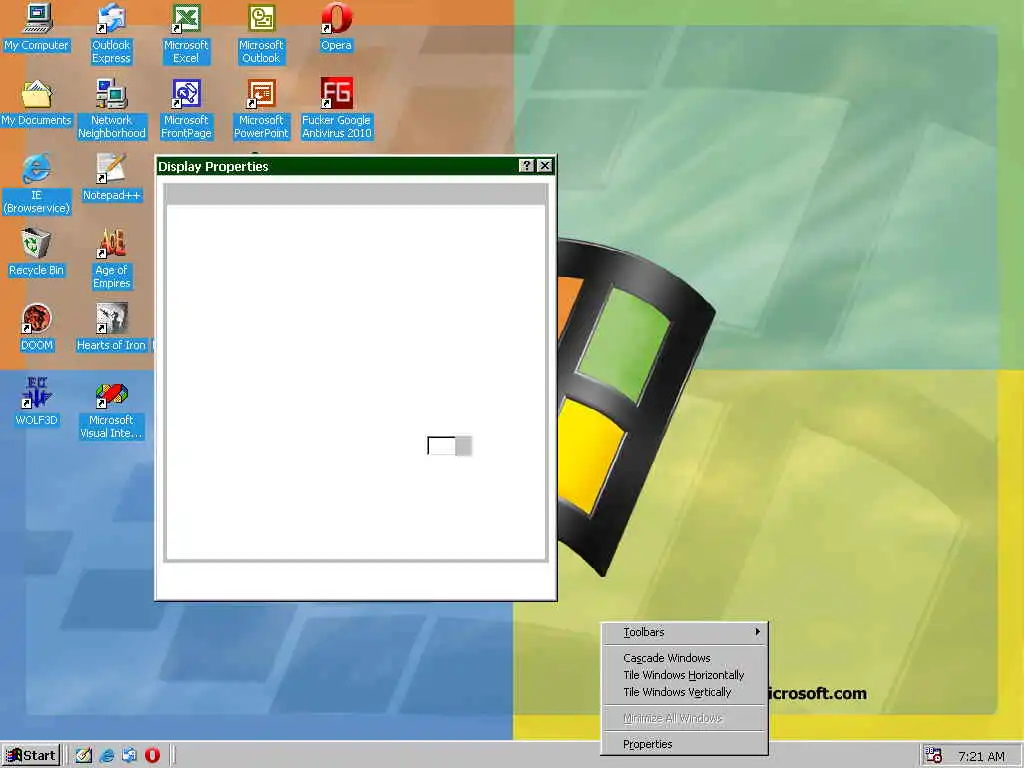This screenshot has width=1024, height=768.
Task: Click the task scheduler tray icon
Action: [933, 756]
